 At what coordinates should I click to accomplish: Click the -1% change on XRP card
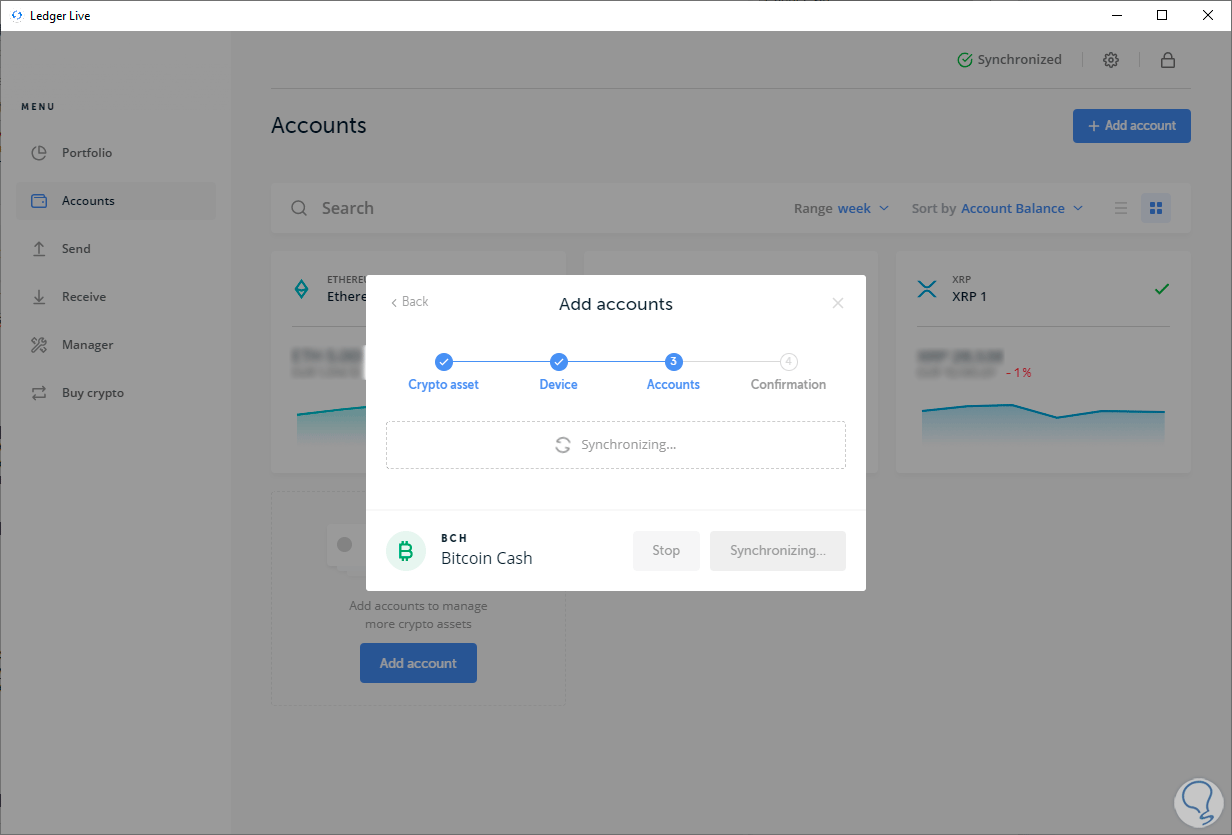point(1020,372)
